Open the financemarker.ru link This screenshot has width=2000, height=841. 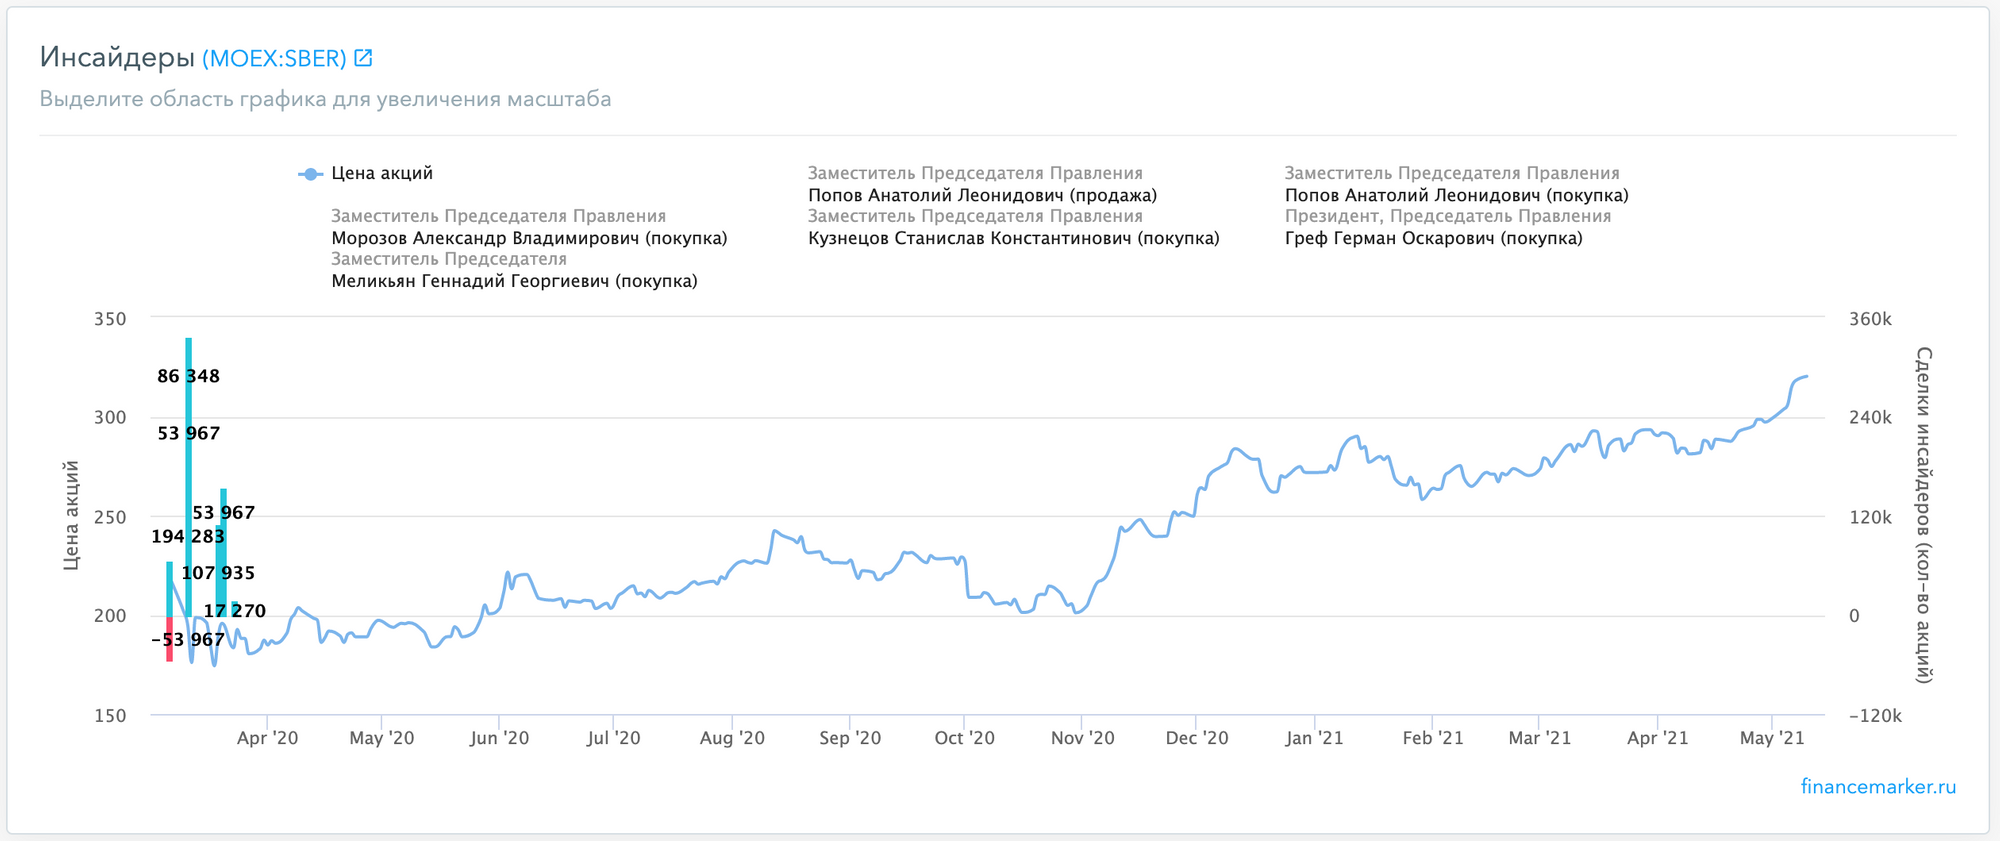tap(1878, 786)
